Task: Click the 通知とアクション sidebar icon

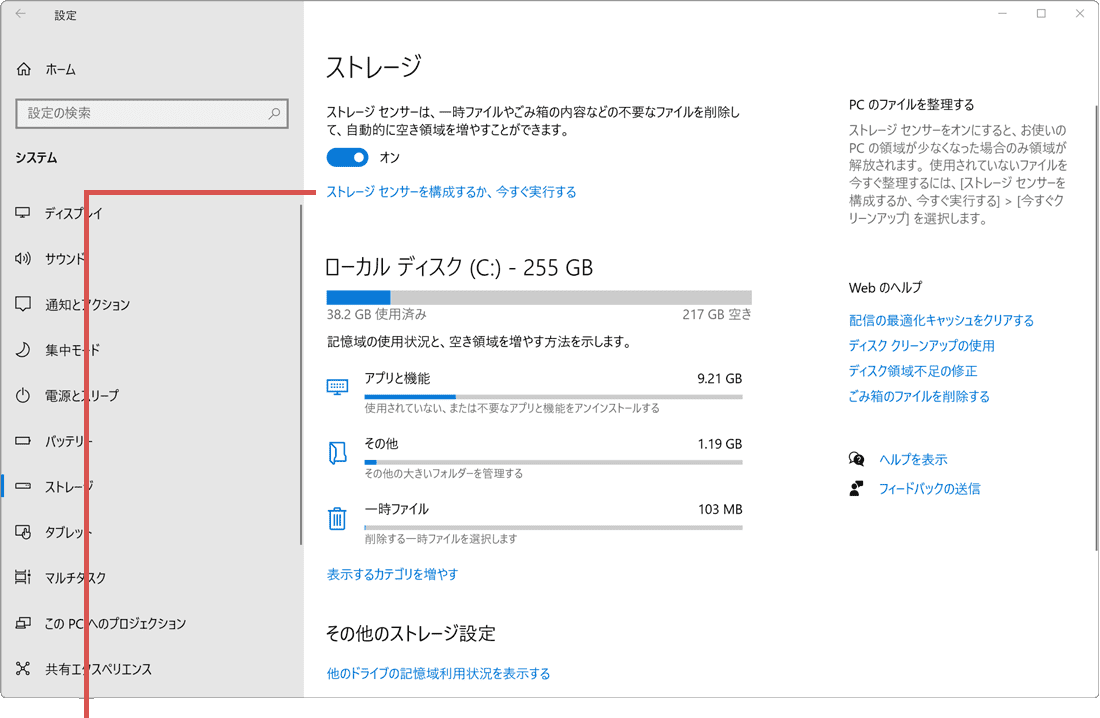Action: click(24, 304)
